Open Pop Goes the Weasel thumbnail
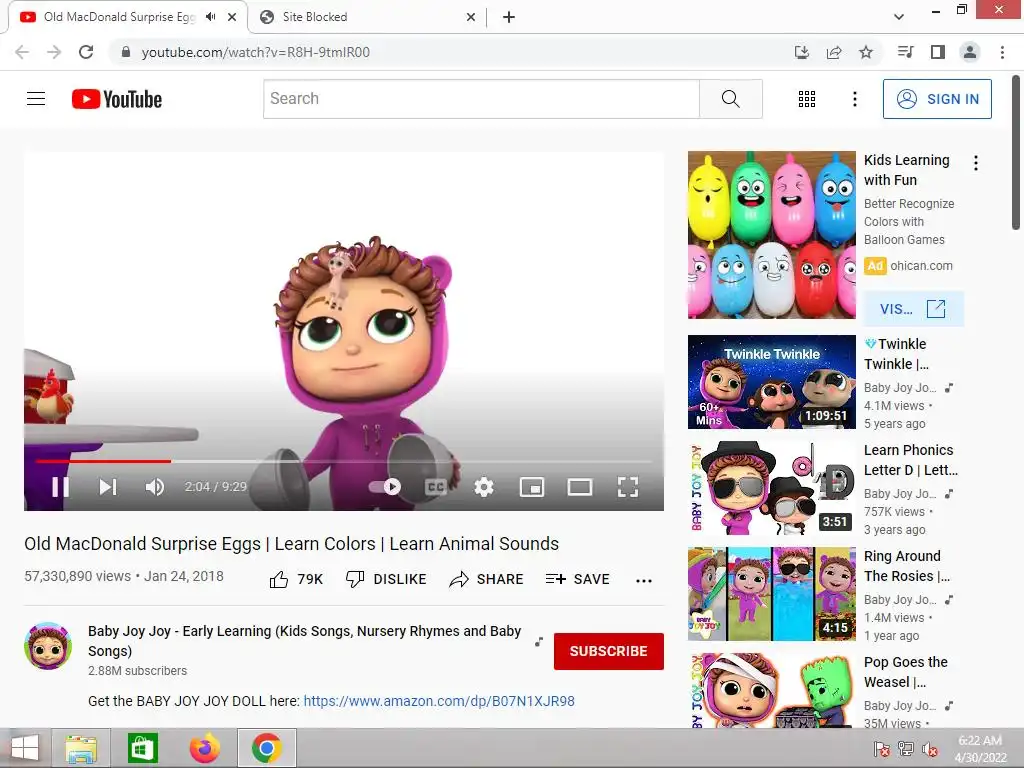This screenshot has height=768, width=1024. [771, 690]
